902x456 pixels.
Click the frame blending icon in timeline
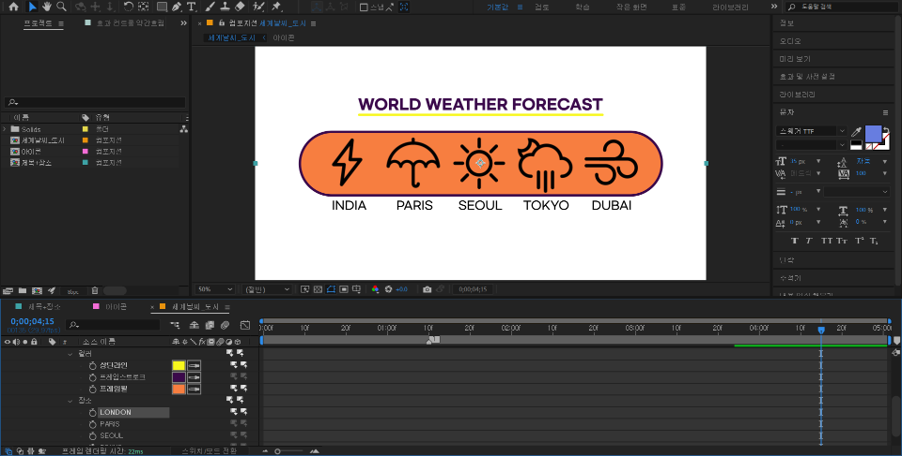coord(209,325)
